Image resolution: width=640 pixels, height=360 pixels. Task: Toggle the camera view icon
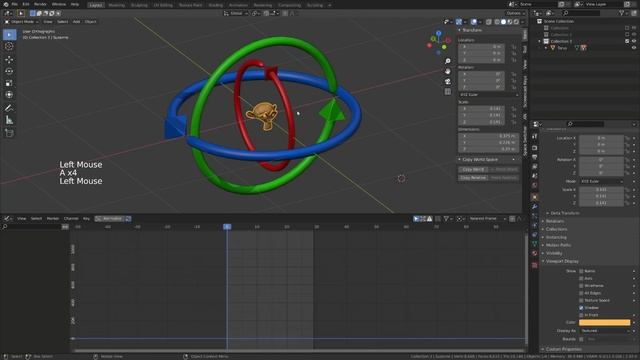point(448,81)
